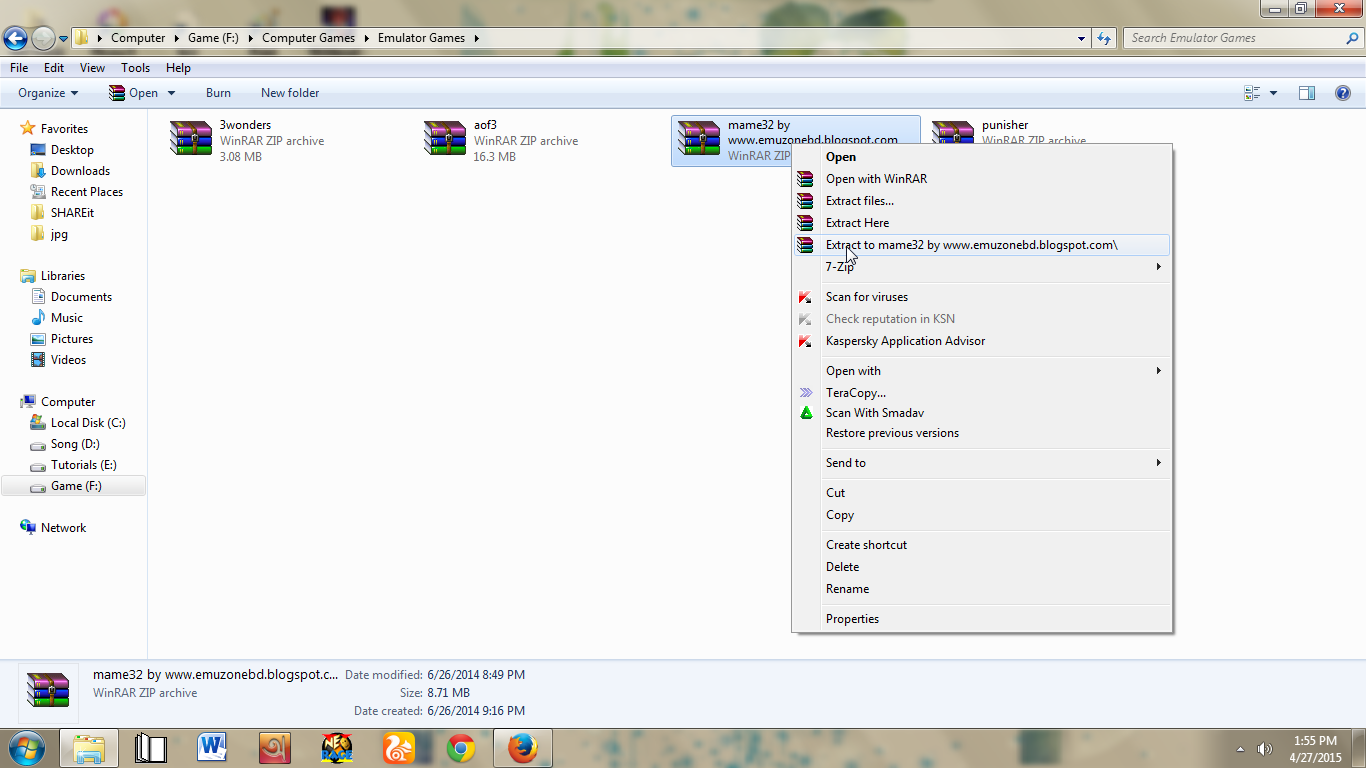Open the Edit menu
This screenshot has width=1366, height=768.
click(54, 68)
